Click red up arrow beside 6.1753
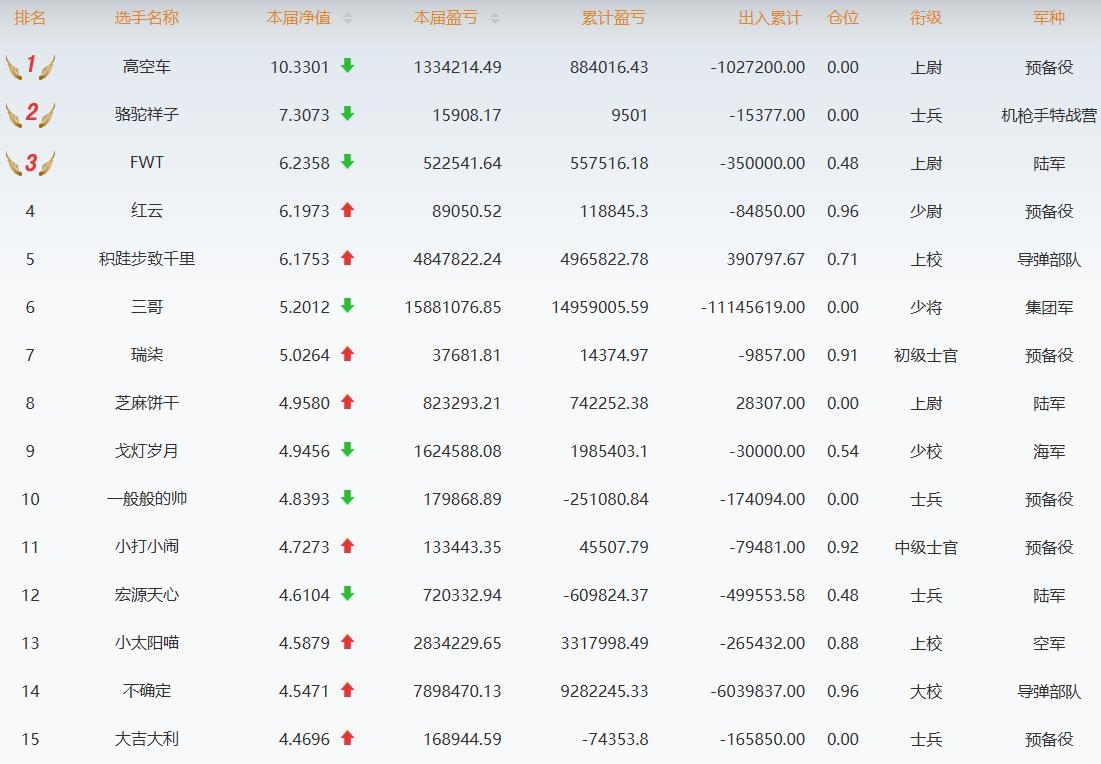This screenshot has width=1101, height=764. [x=347, y=258]
